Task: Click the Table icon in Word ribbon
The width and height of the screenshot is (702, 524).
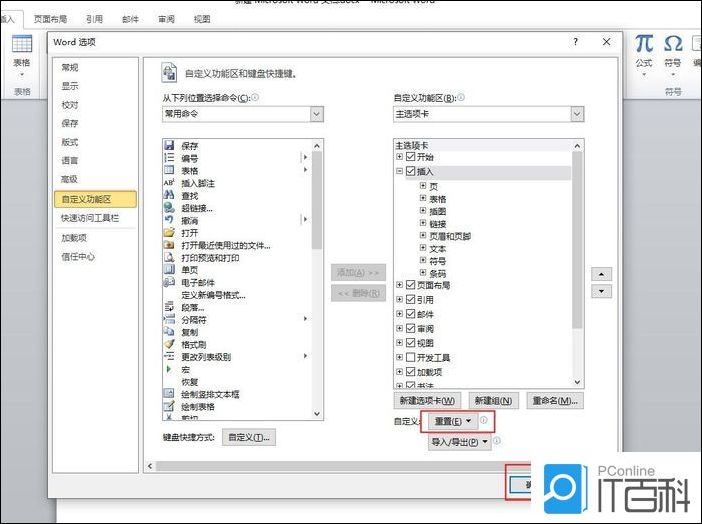Action: [x=21, y=44]
